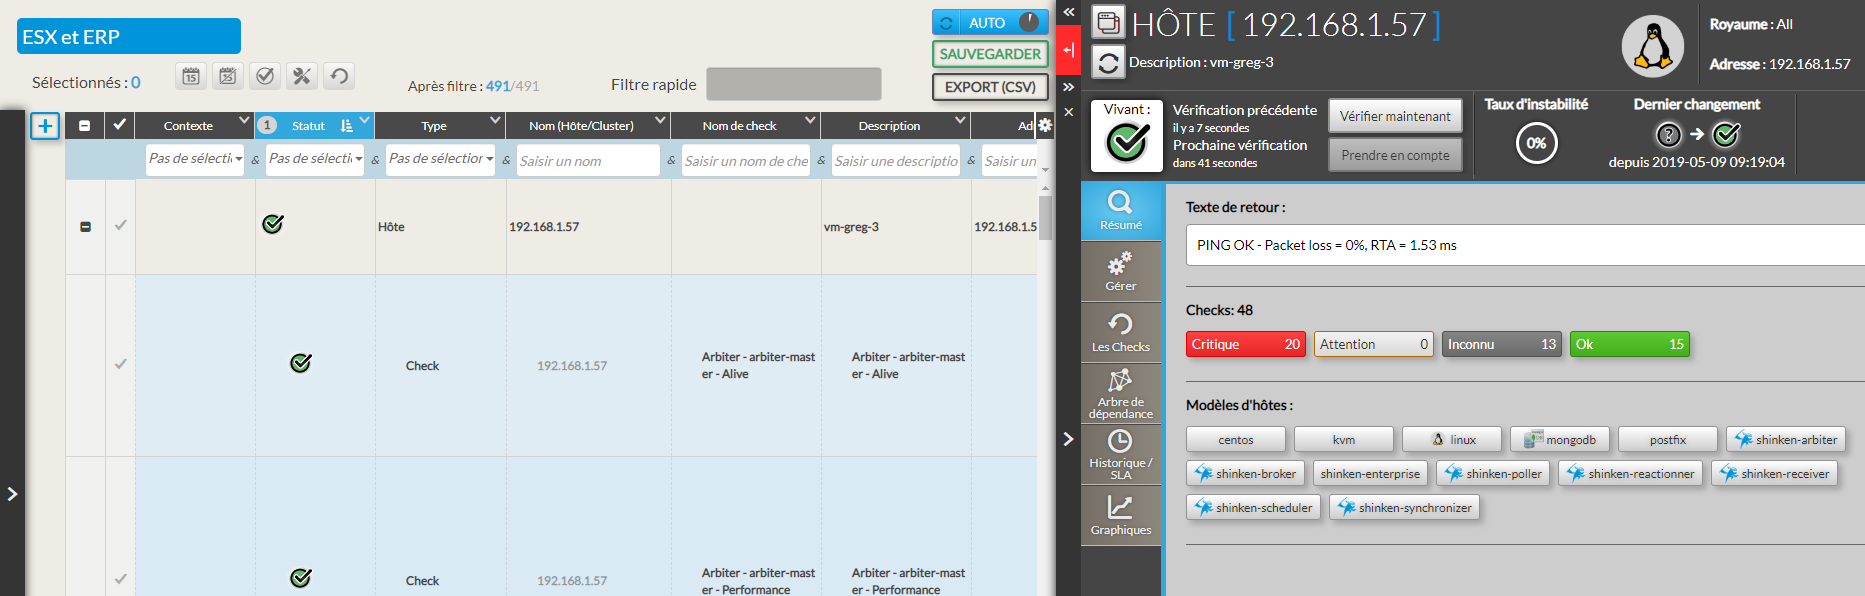Click the SAUVEGARDER button
Viewport: 1865px width, 596px height.
click(990, 54)
